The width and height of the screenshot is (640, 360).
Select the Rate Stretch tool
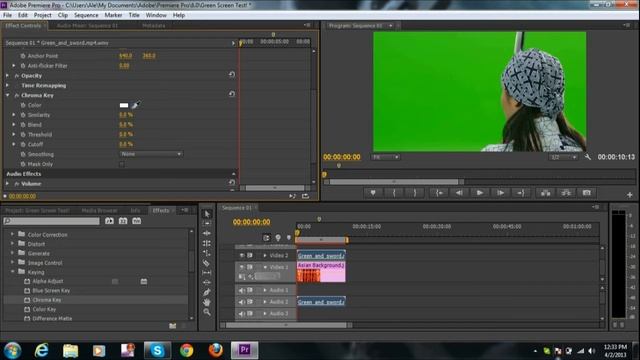(x=207, y=253)
